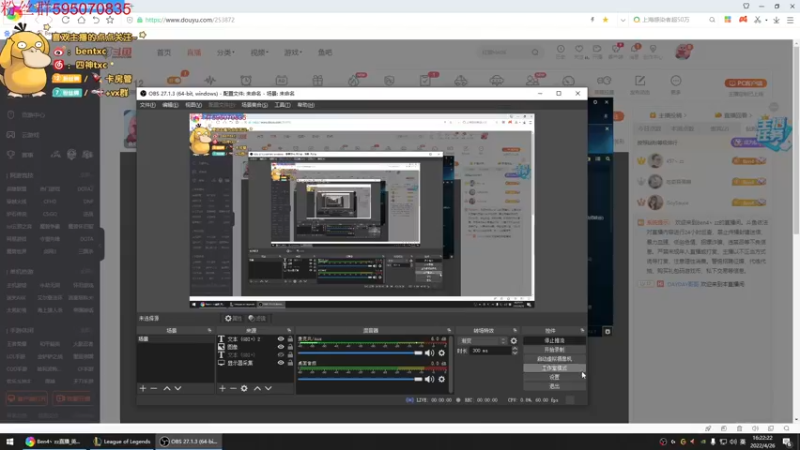Viewport: 800px width, 450px height.
Task: Go to browser home page icon
Action: coord(81,20)
